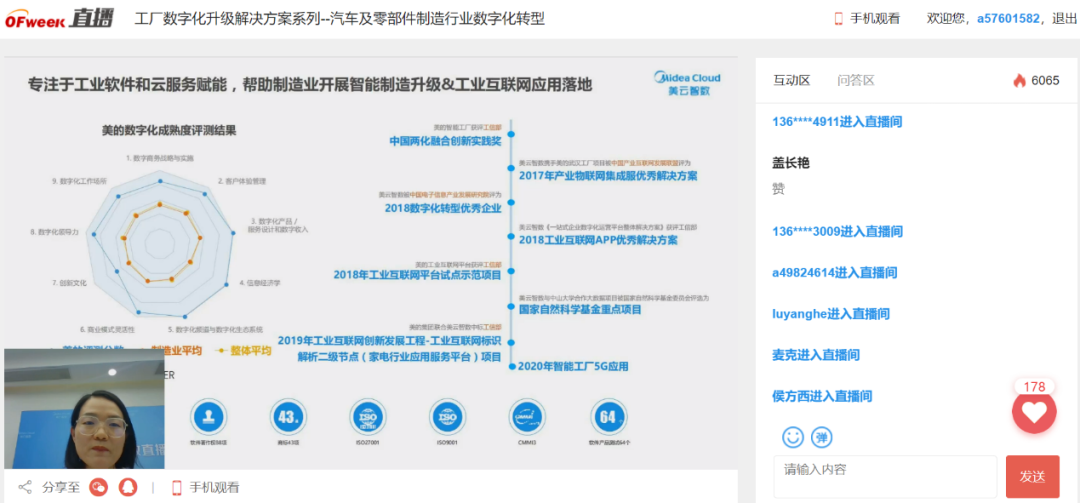Switch to the 问答区 tab
This screenshot has width=1080, height=503.
pos(855,81)
